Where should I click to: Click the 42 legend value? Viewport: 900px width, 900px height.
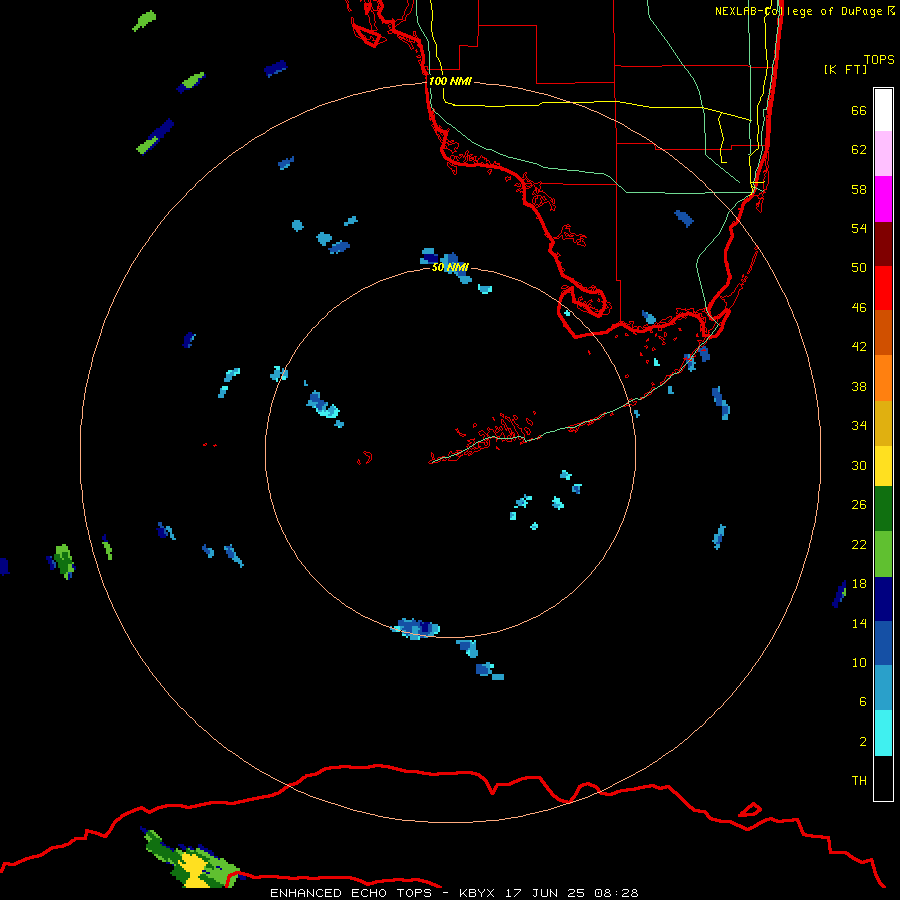pos(859,346)
